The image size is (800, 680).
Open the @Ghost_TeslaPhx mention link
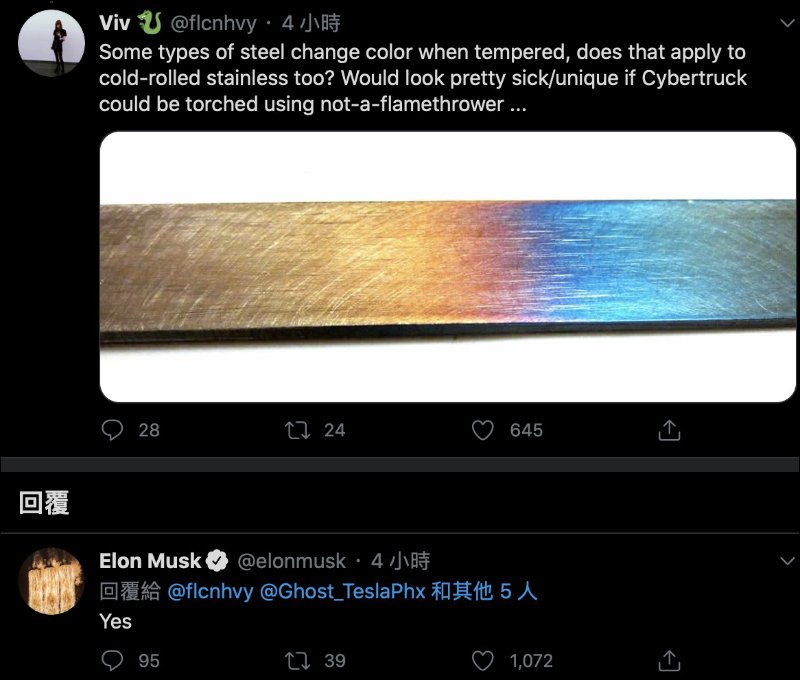tap(342, 591)
